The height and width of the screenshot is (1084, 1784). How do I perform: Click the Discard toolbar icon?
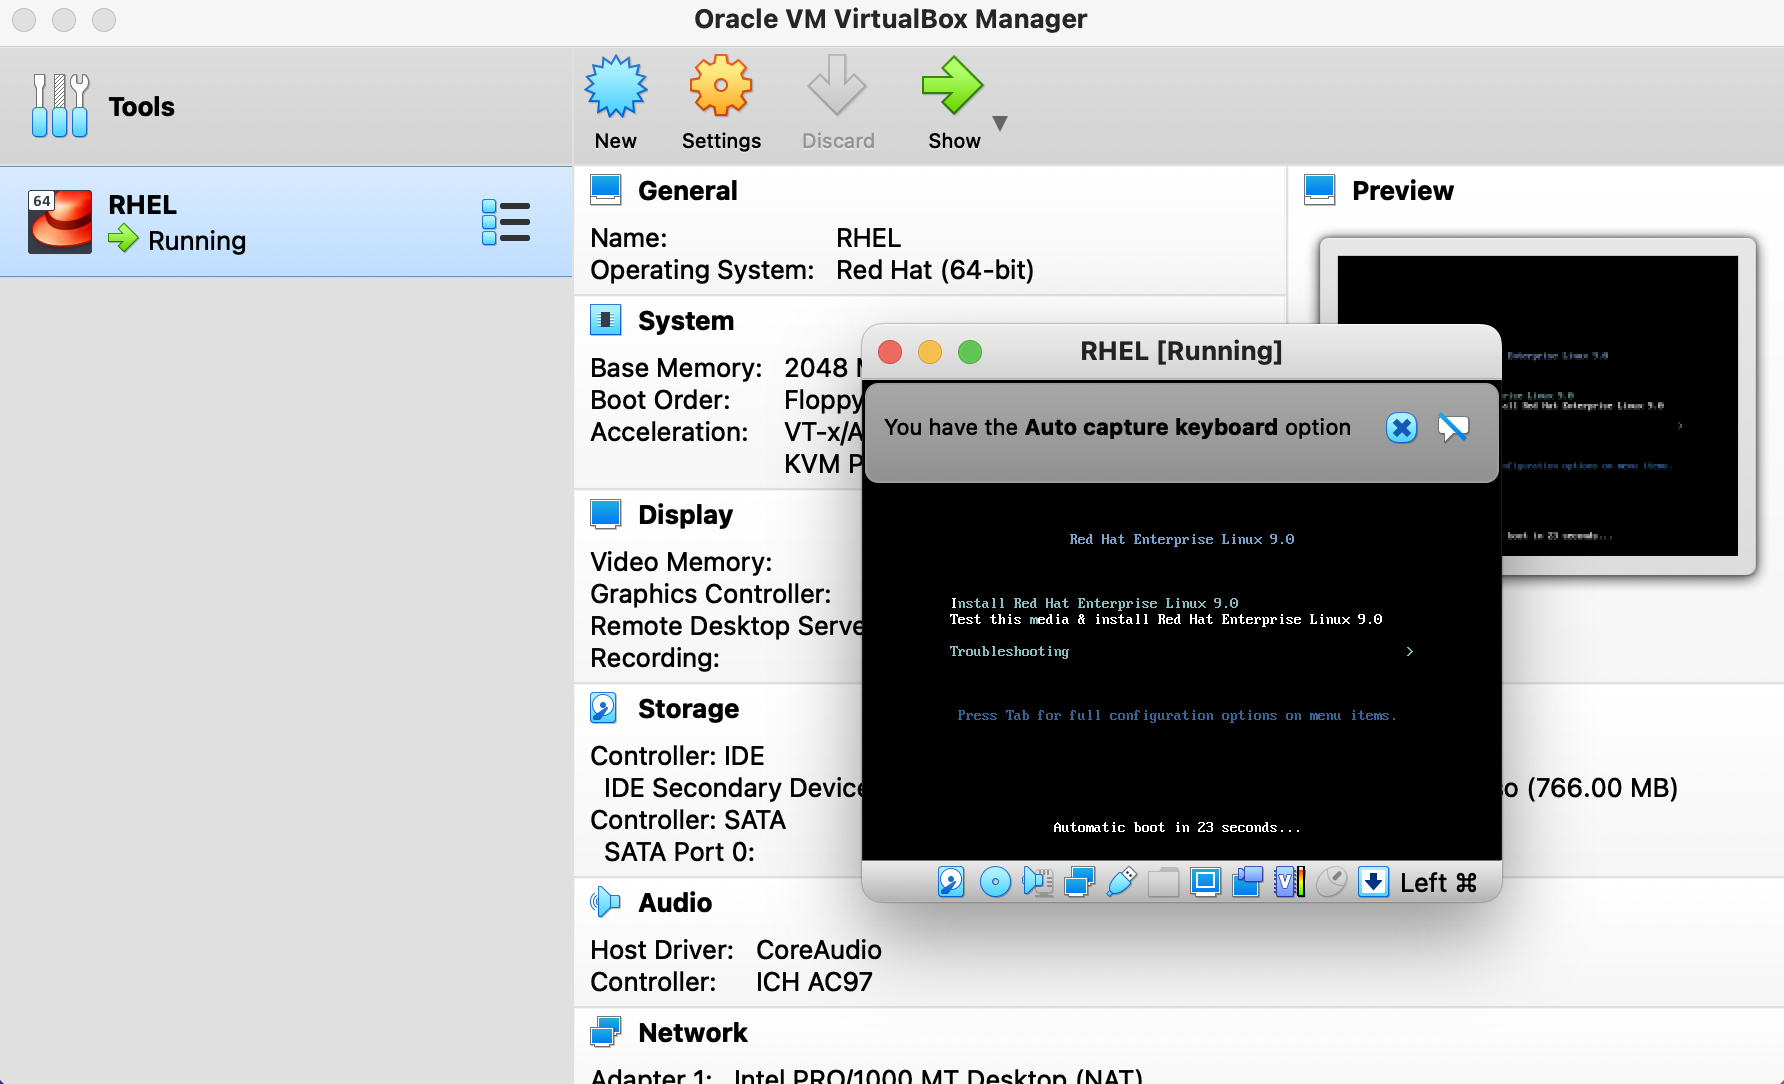click(x=836, y=86)
